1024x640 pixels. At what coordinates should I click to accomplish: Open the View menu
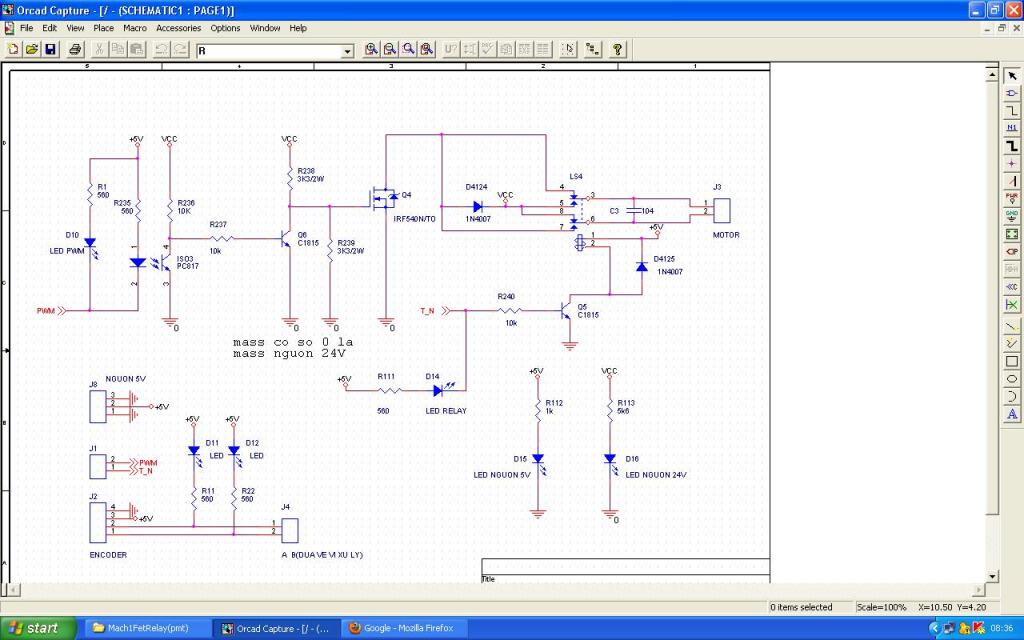pos(75,28)
